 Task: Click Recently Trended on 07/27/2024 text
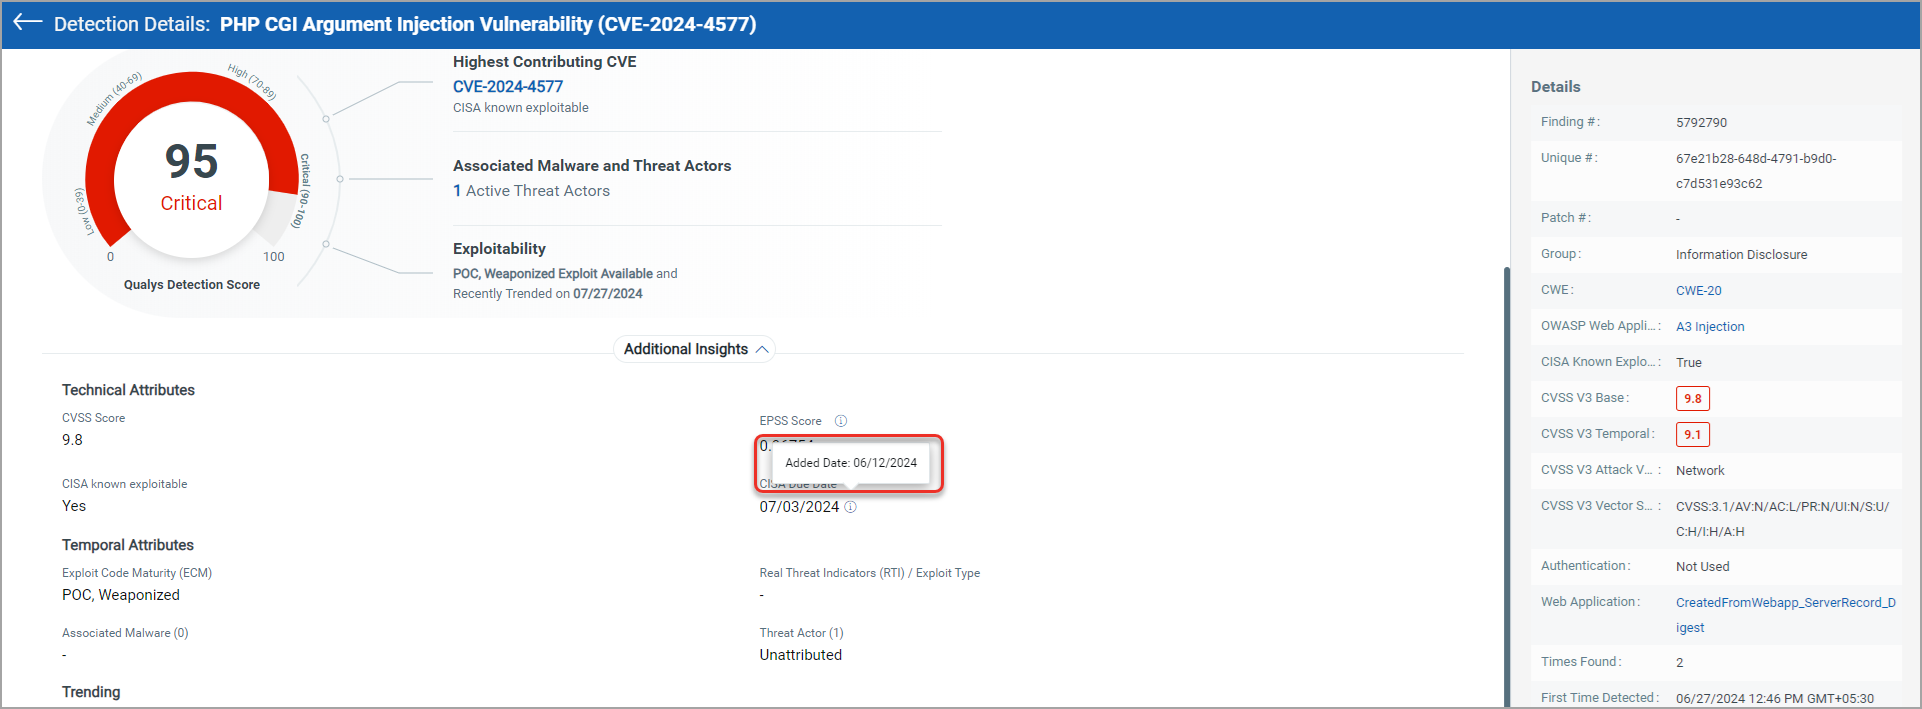(548, 294)
